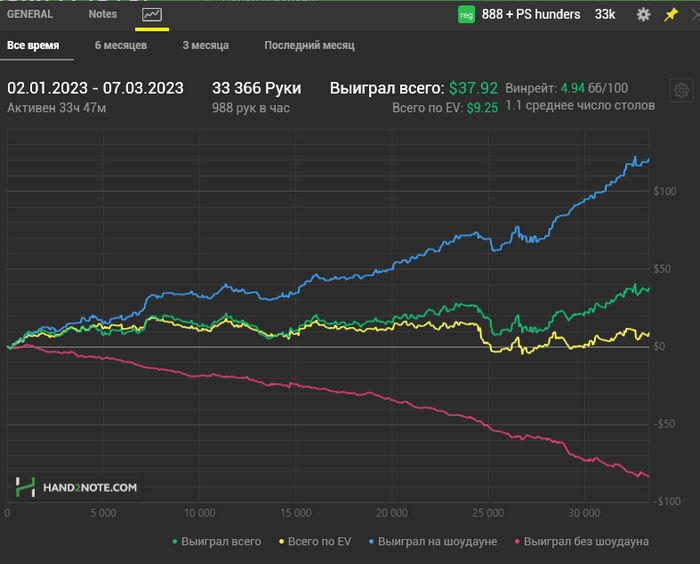This screenshot has width=700, height=564.
Task: Click the -$100 axis label
Action: [x=667, y=501]
